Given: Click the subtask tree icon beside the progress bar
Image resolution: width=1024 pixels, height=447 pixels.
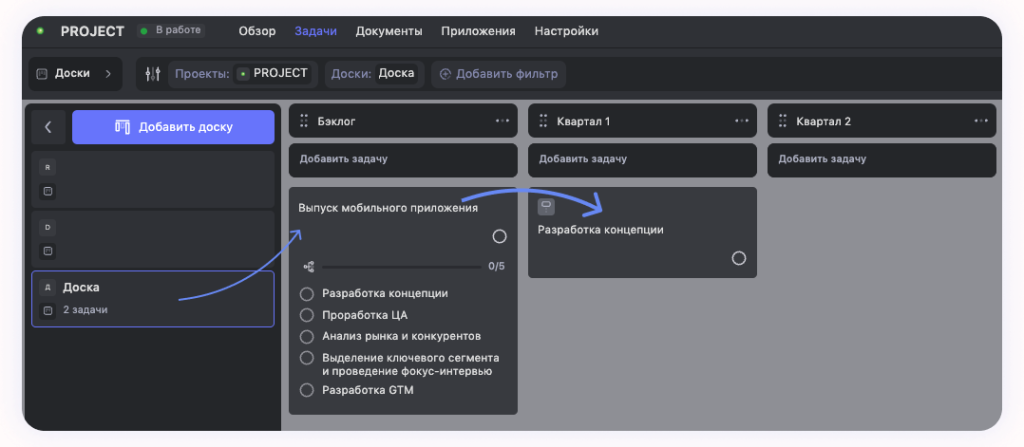Looking at the screenshot, I should [x=308, y=267].
